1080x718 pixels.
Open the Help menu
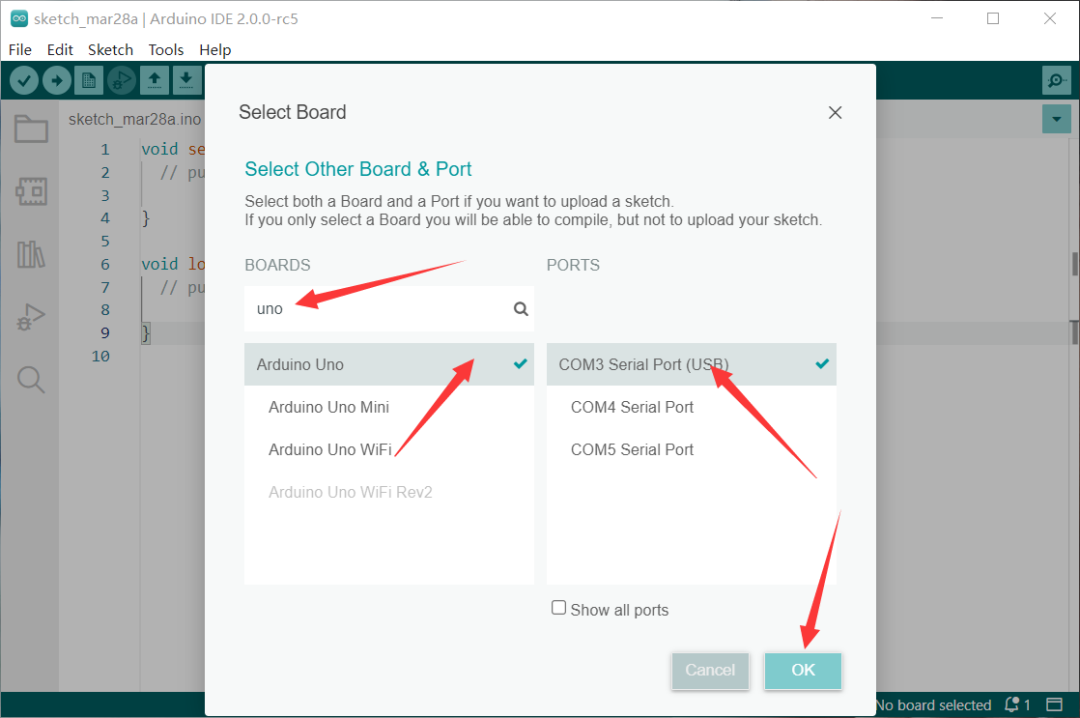(215, 50)
